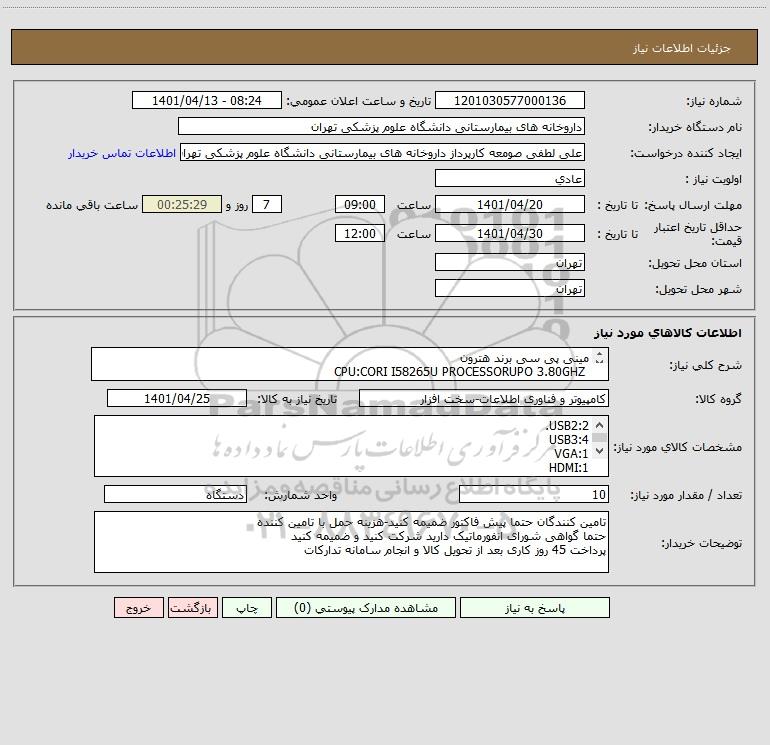Click the buyer notes text area
The height and width of the screenshot is (745, 770).
pos(351,542)
